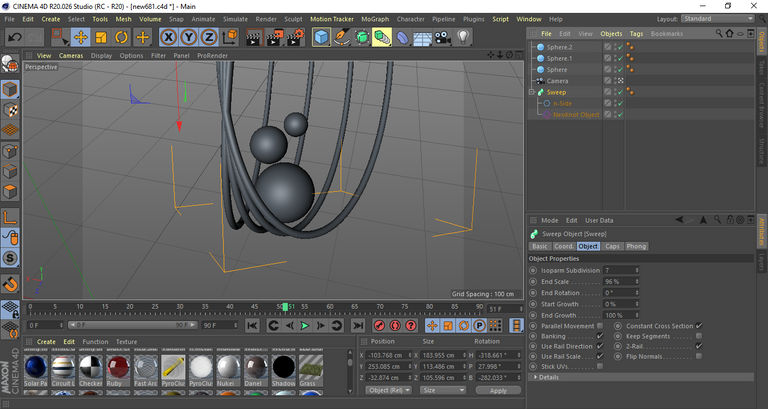
Task: Open the Layout dropdown
Action: 717,19
